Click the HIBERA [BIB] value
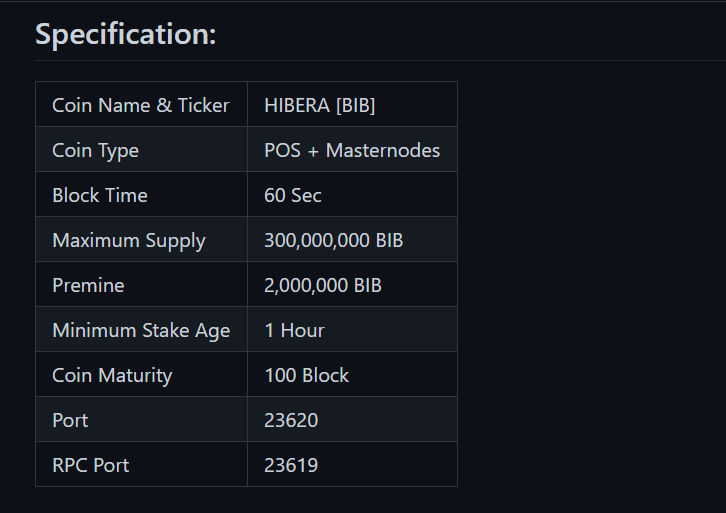This screenshot has height=513, width=726. (x=319, y=106)
